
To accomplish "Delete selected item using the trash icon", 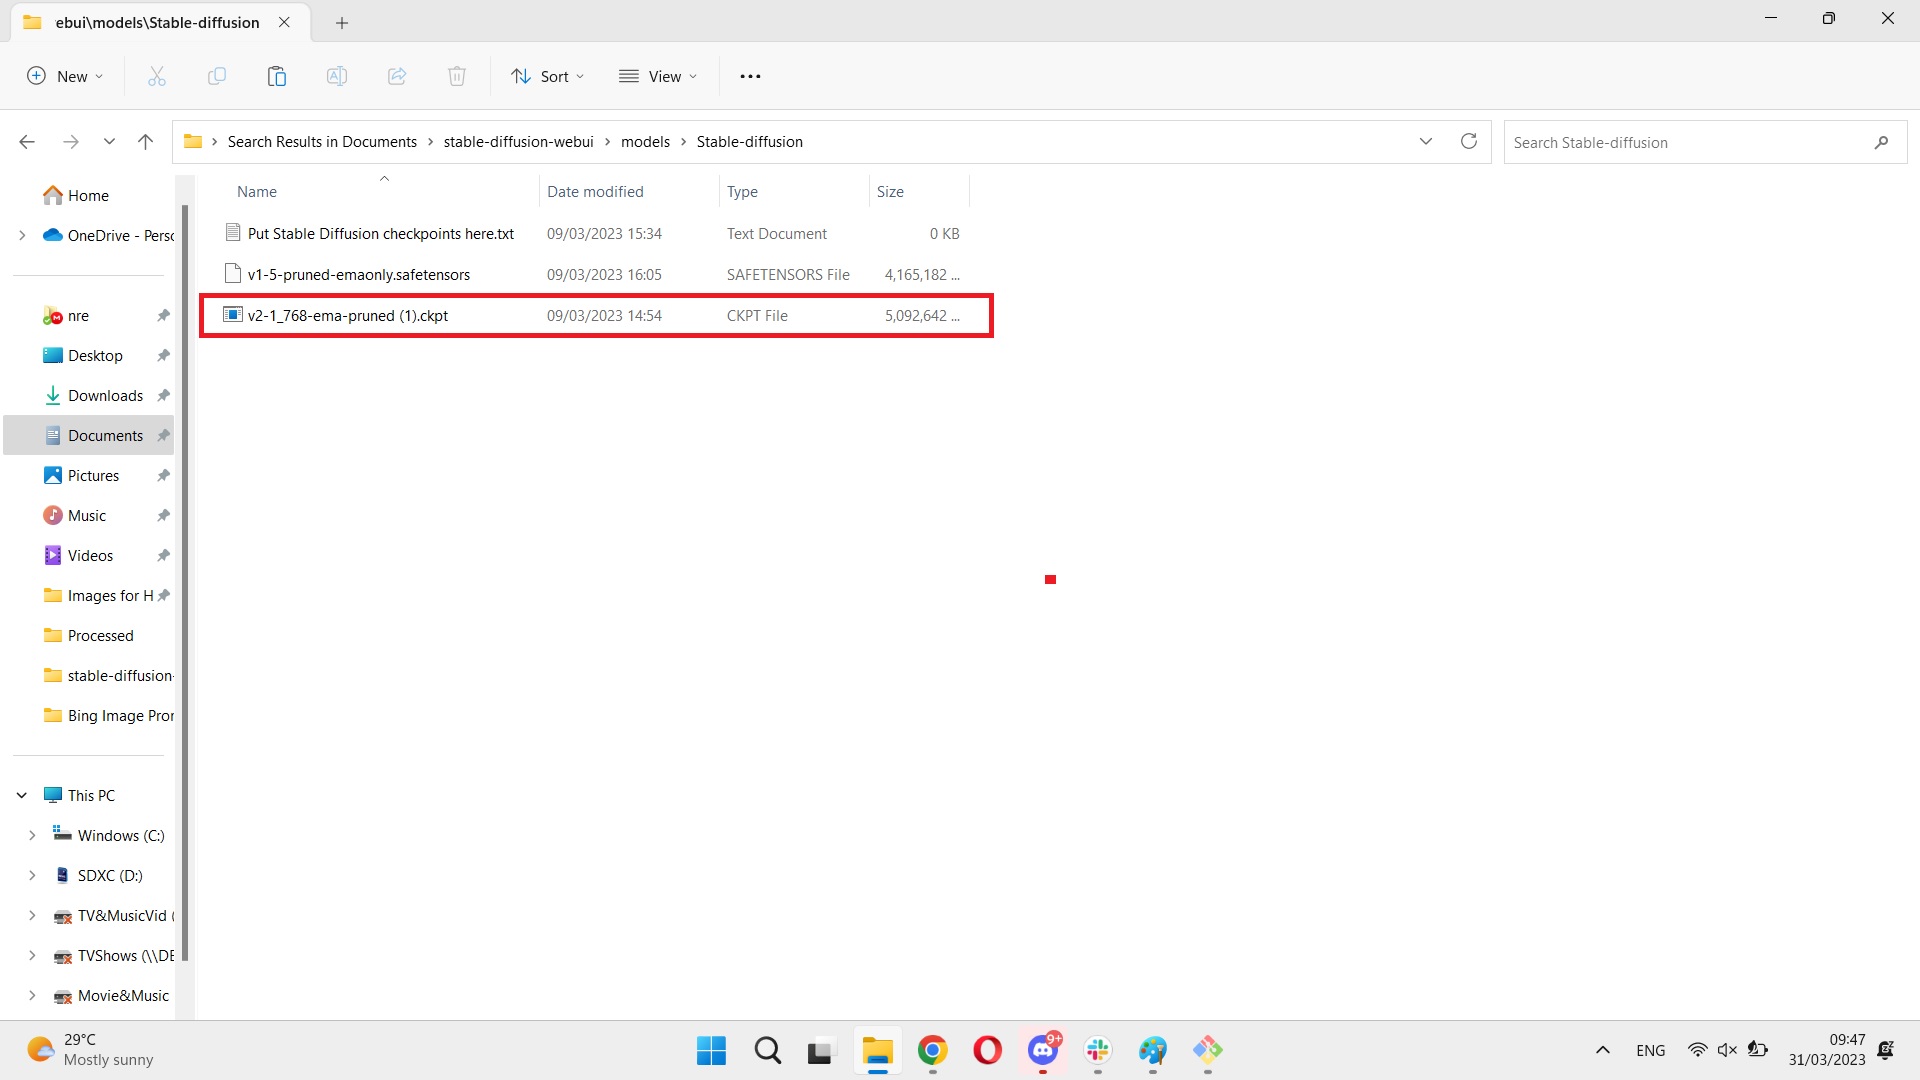I will point(456,75).
